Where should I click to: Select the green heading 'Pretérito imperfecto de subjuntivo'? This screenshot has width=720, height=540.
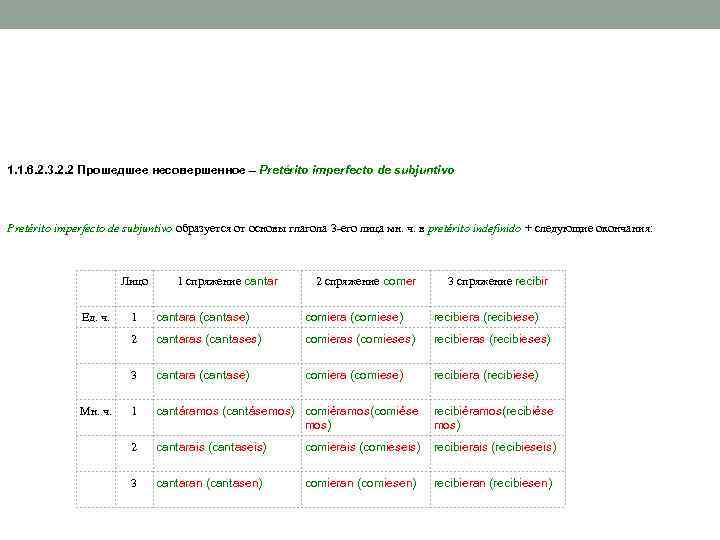coord(357,170)
